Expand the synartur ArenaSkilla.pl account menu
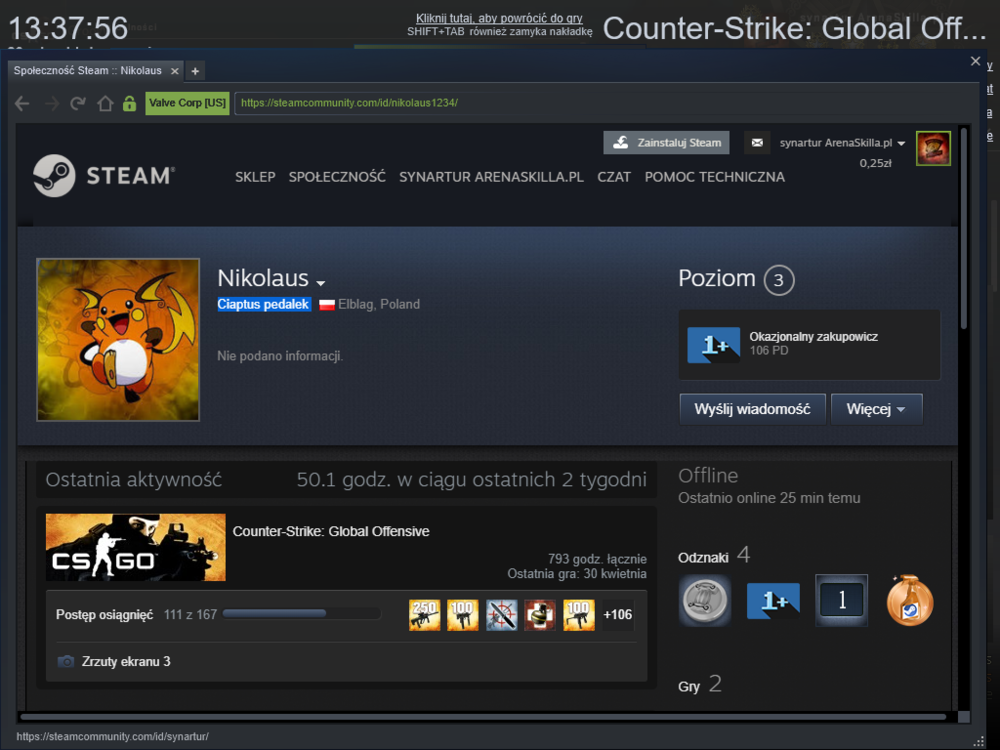Screen dimensions: 1000x750 [842, 143]
